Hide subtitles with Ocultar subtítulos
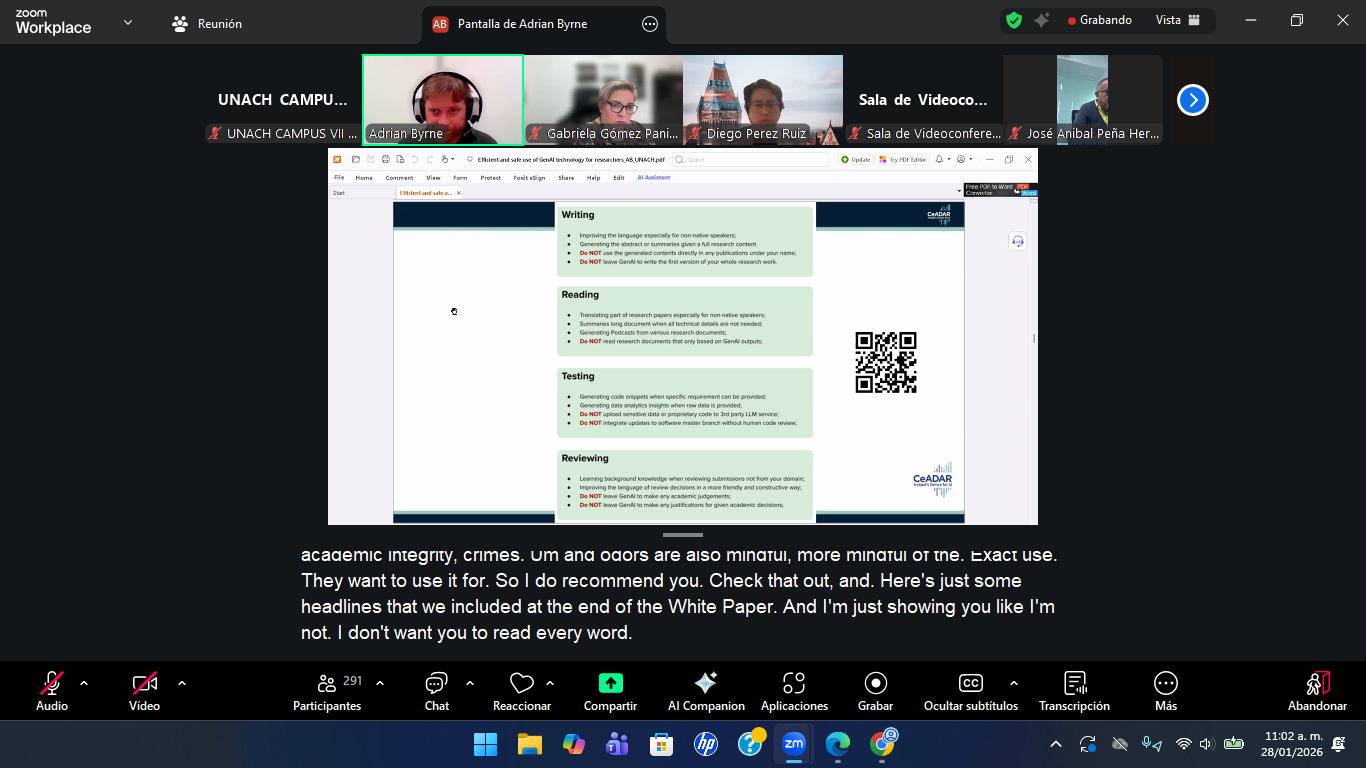 point(970,691)
